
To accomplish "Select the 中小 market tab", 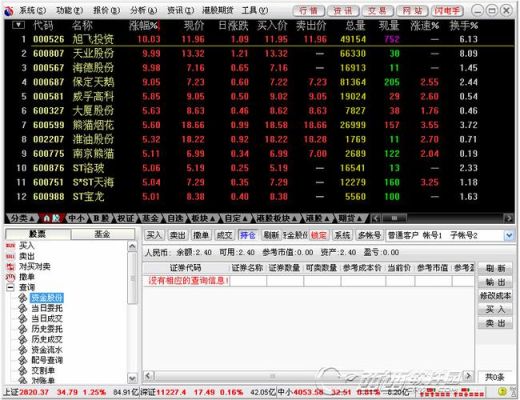I will coord(76,218).
